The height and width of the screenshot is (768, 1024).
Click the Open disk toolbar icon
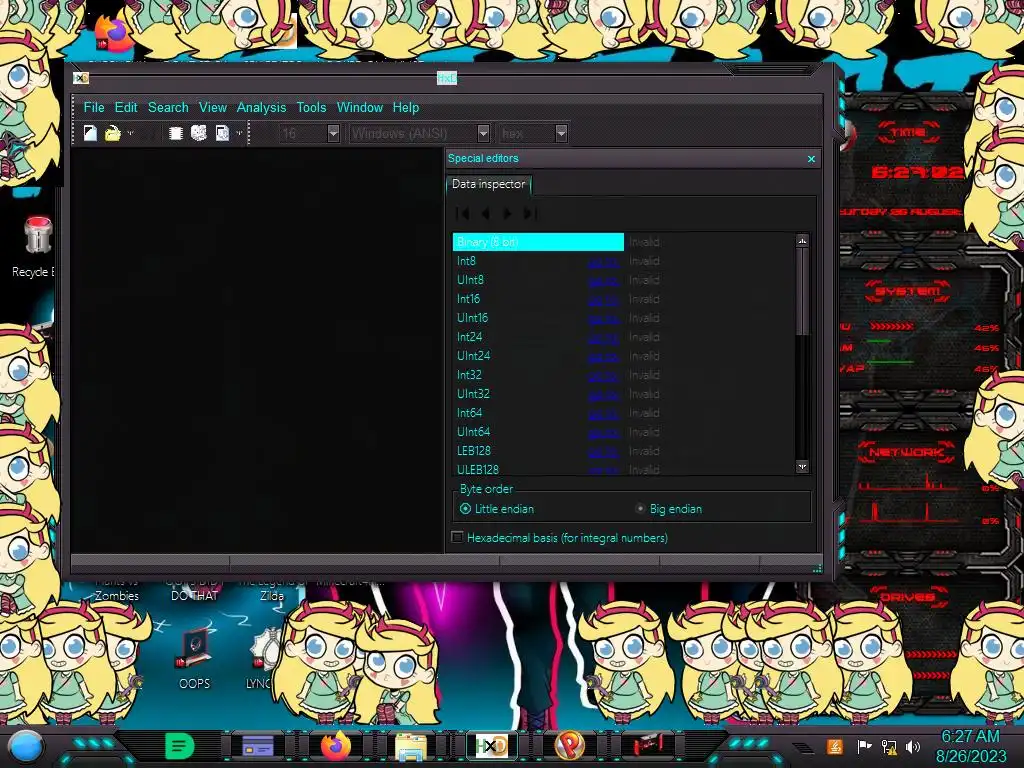tap(199, 133)
